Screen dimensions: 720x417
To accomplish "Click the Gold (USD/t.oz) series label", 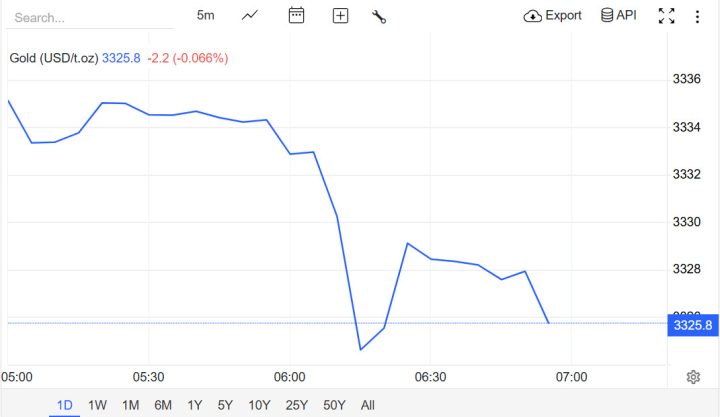I will click(x=54, y=58).
